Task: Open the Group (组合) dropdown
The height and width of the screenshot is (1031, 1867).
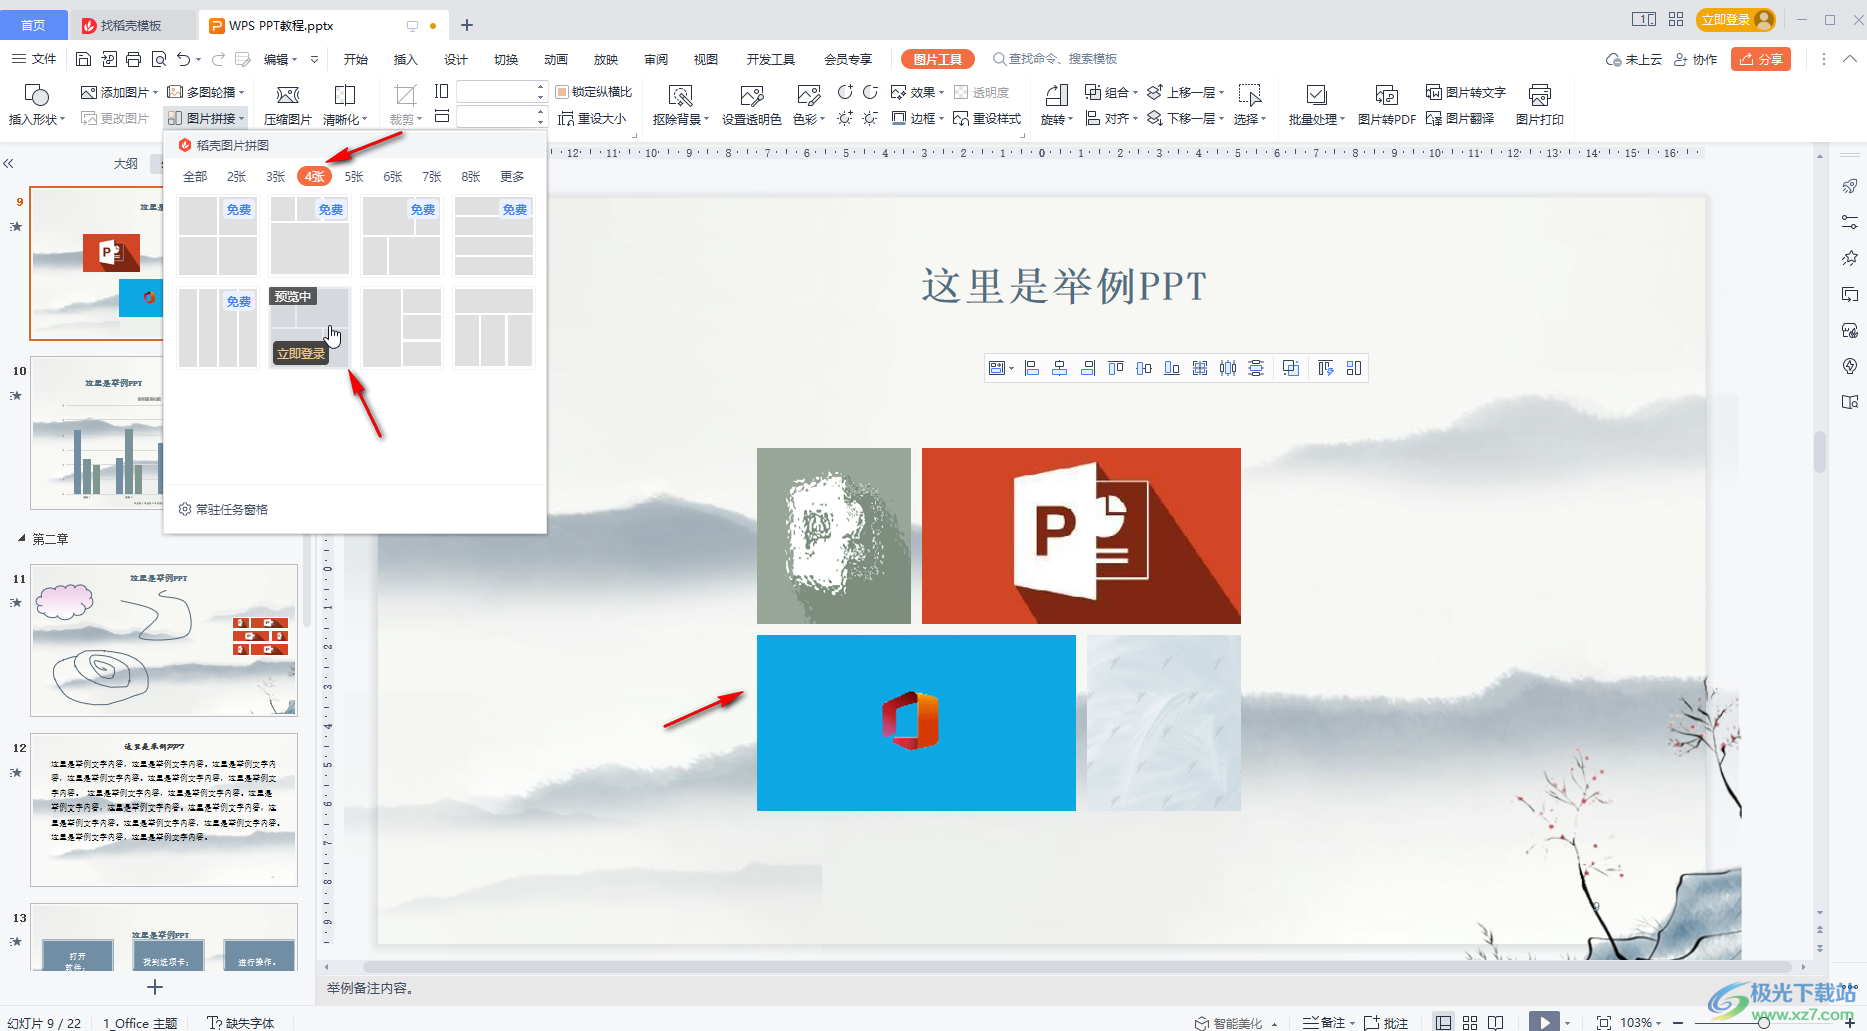Action: tap(1112, 92)
